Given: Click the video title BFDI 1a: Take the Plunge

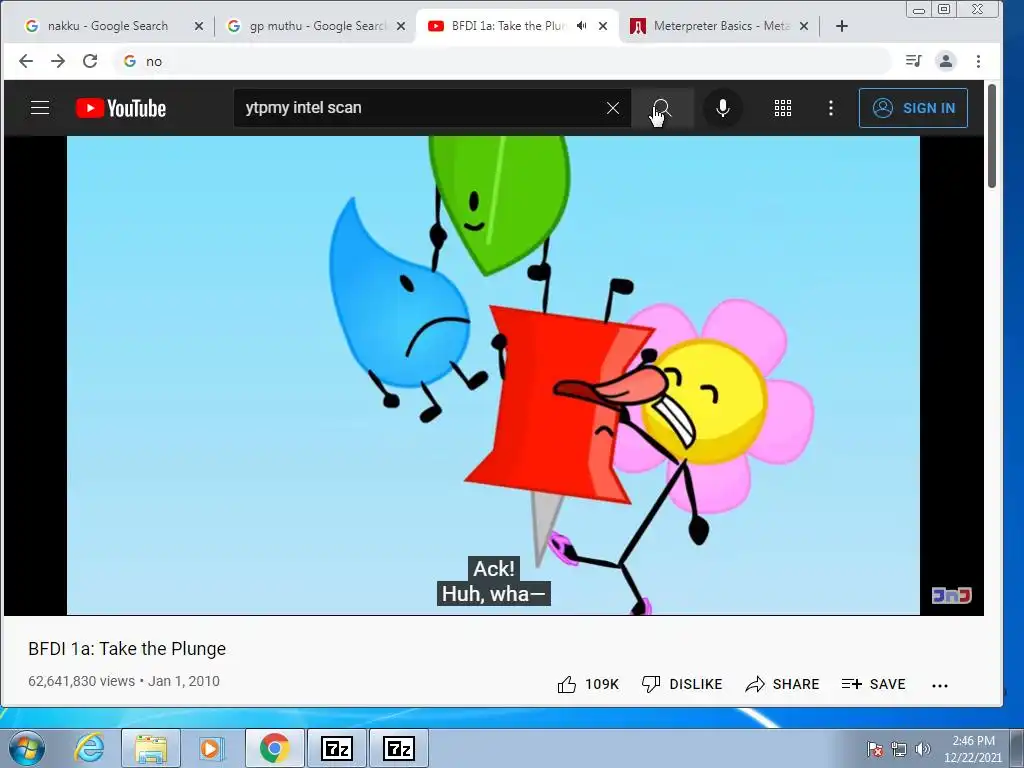Looking at the screenshot, I should [127, 648].
